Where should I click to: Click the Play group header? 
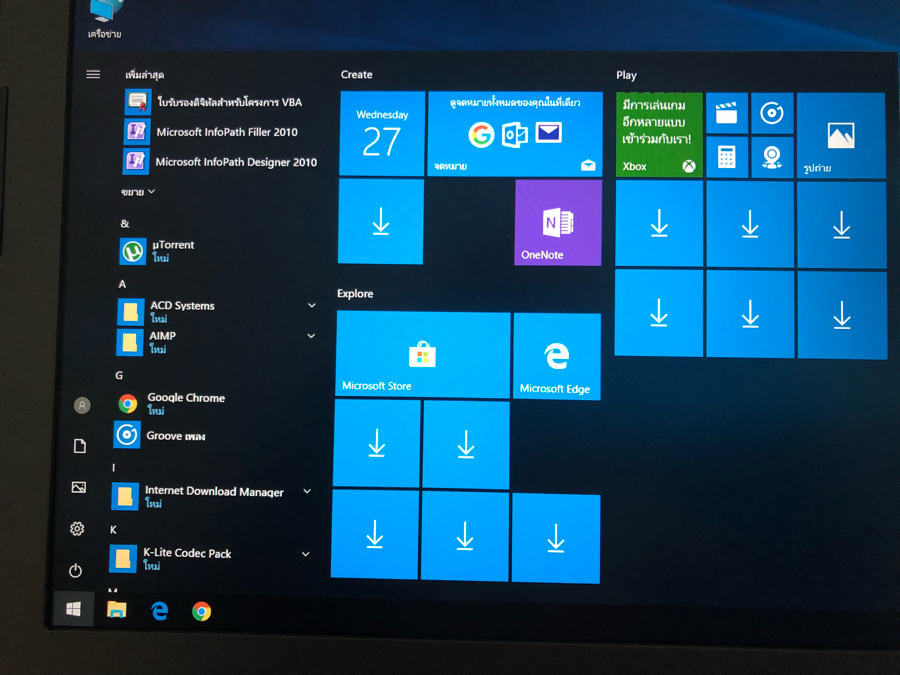coord(626,75)
